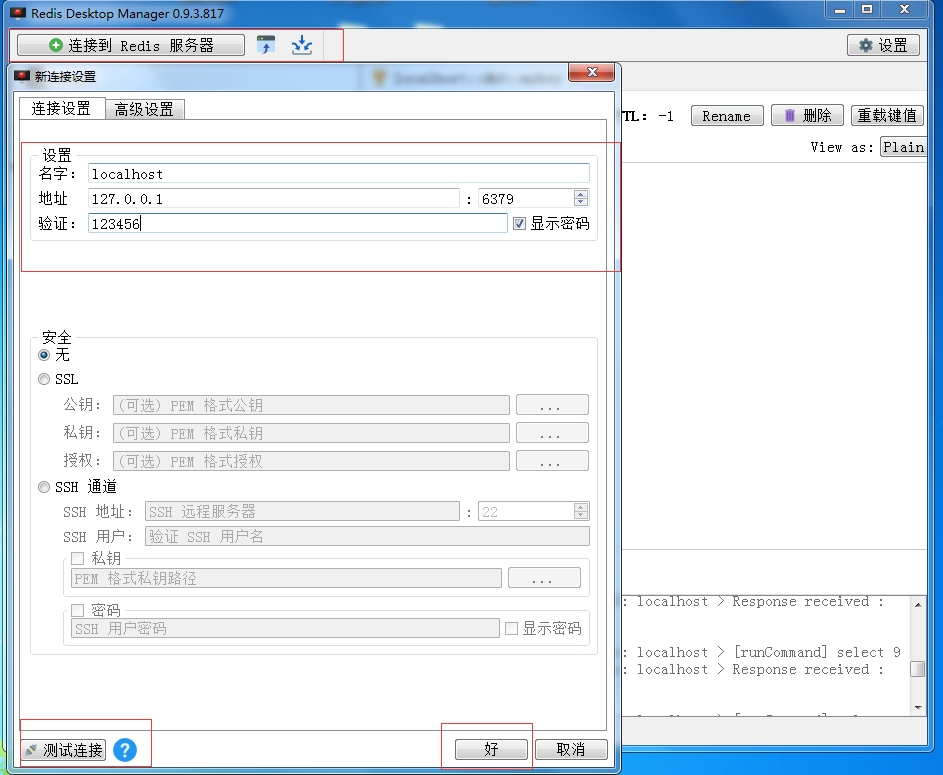Click the name field containing localhost

pyautogui.click(x=339, y=174)
